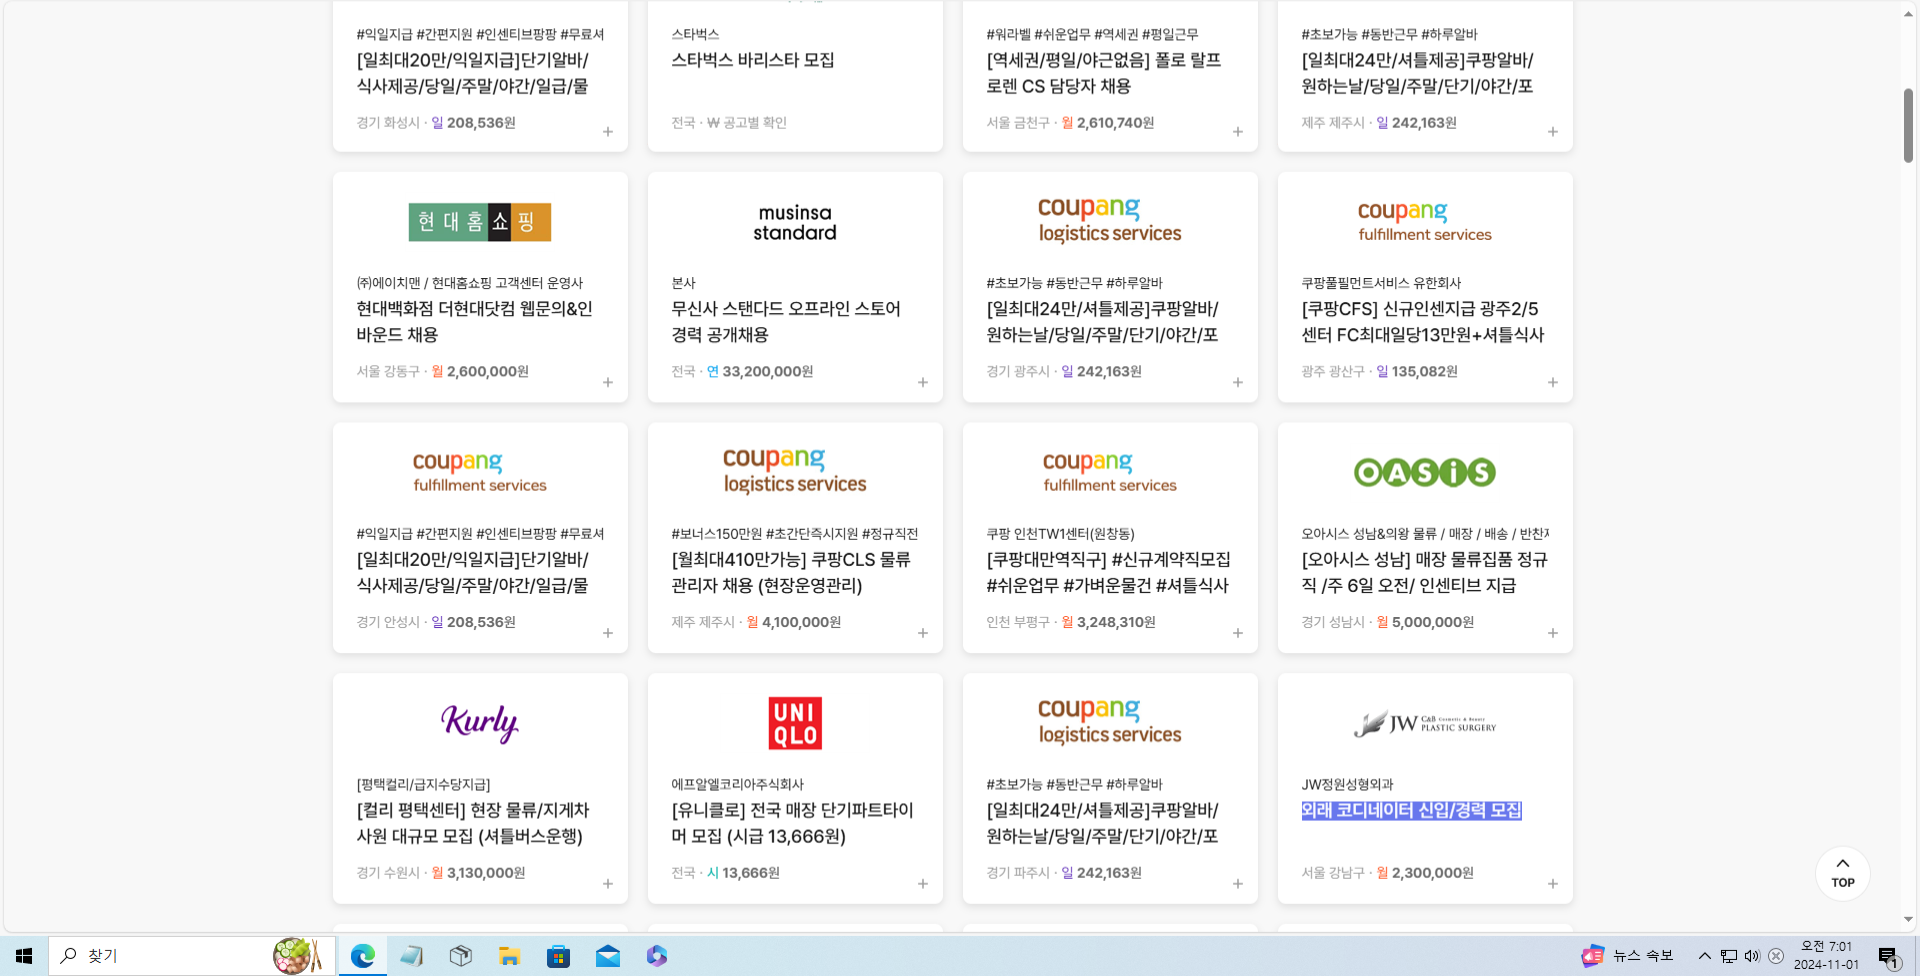Open the 스타벅스 바리스타 모집 listing
This screenshot has width=1920, height=976.
752,60
